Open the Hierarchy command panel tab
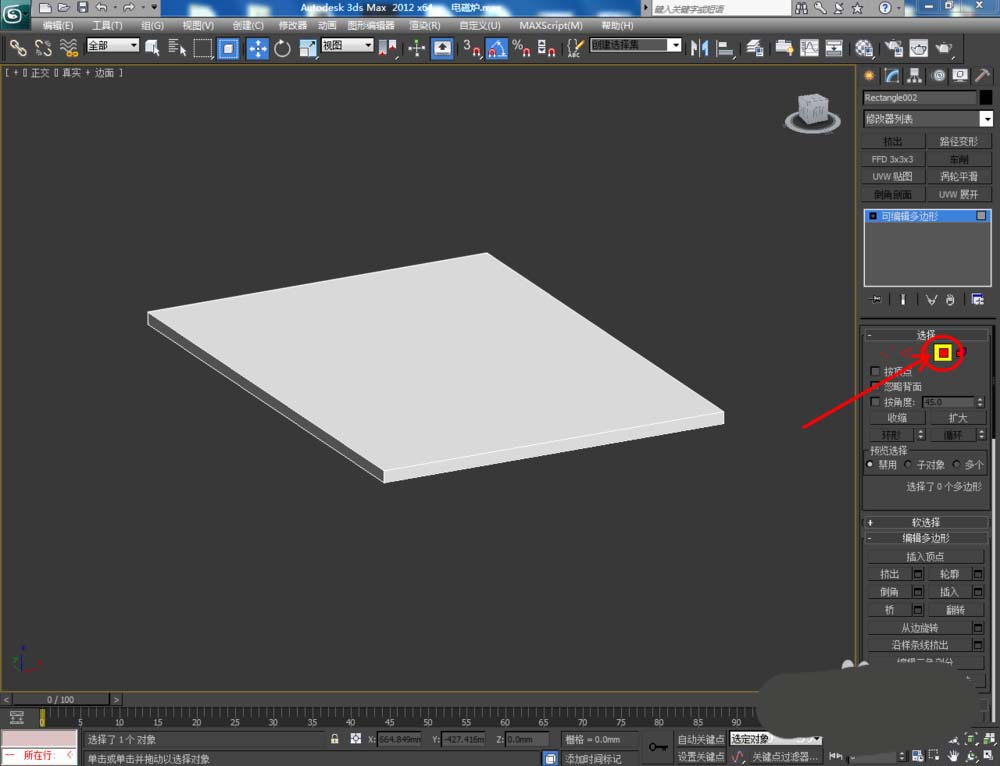This screenshot has height=766, width=1000. [x=914, y=76]
